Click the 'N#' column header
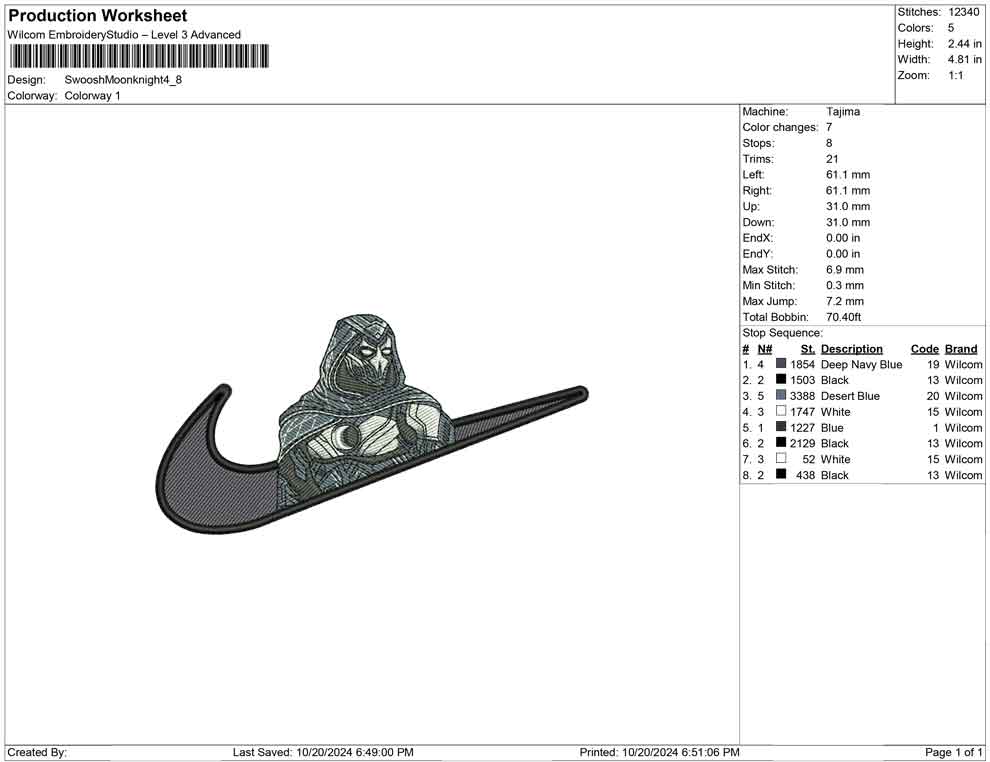The height and width of the screenshot is (762, 990). click(765, 348)
